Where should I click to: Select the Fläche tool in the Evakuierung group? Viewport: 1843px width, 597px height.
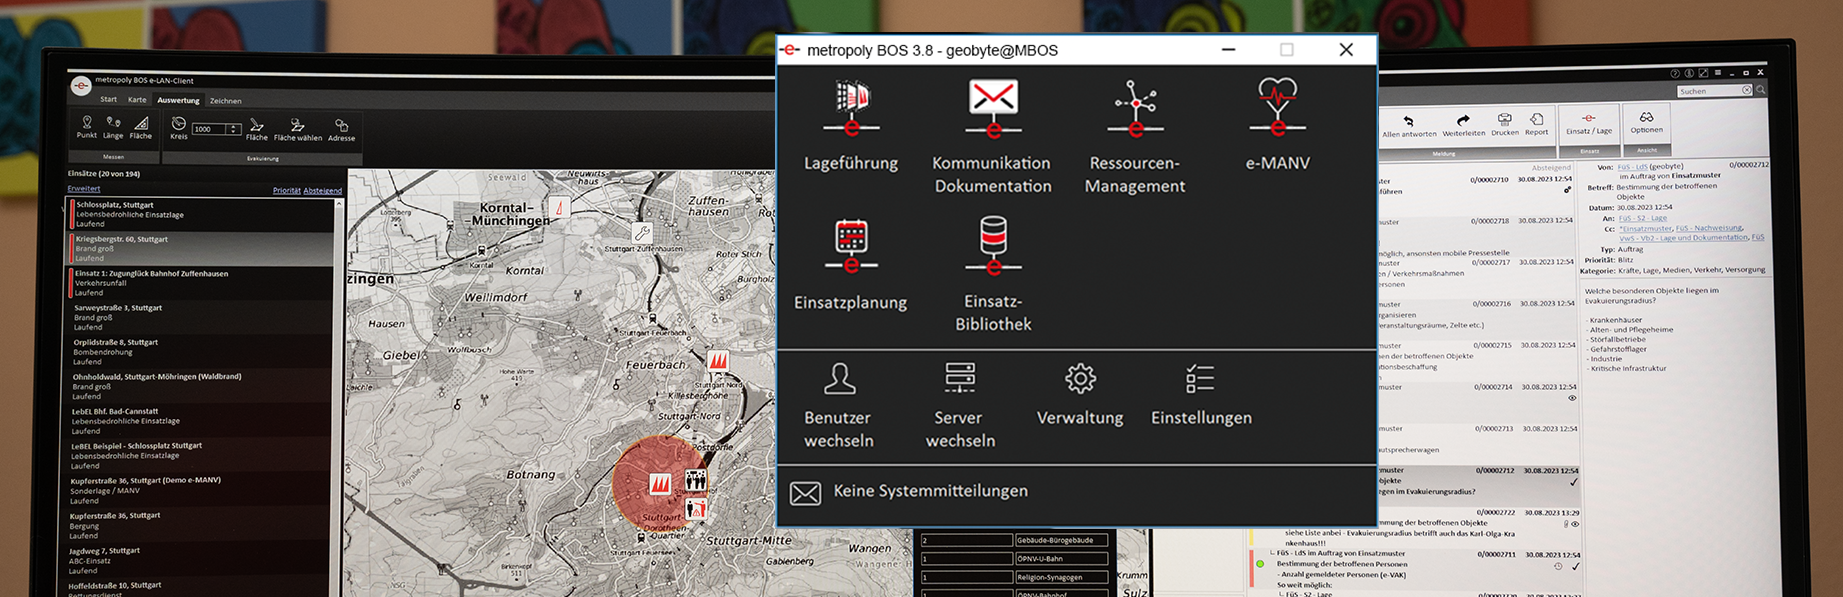pos(257,129)
